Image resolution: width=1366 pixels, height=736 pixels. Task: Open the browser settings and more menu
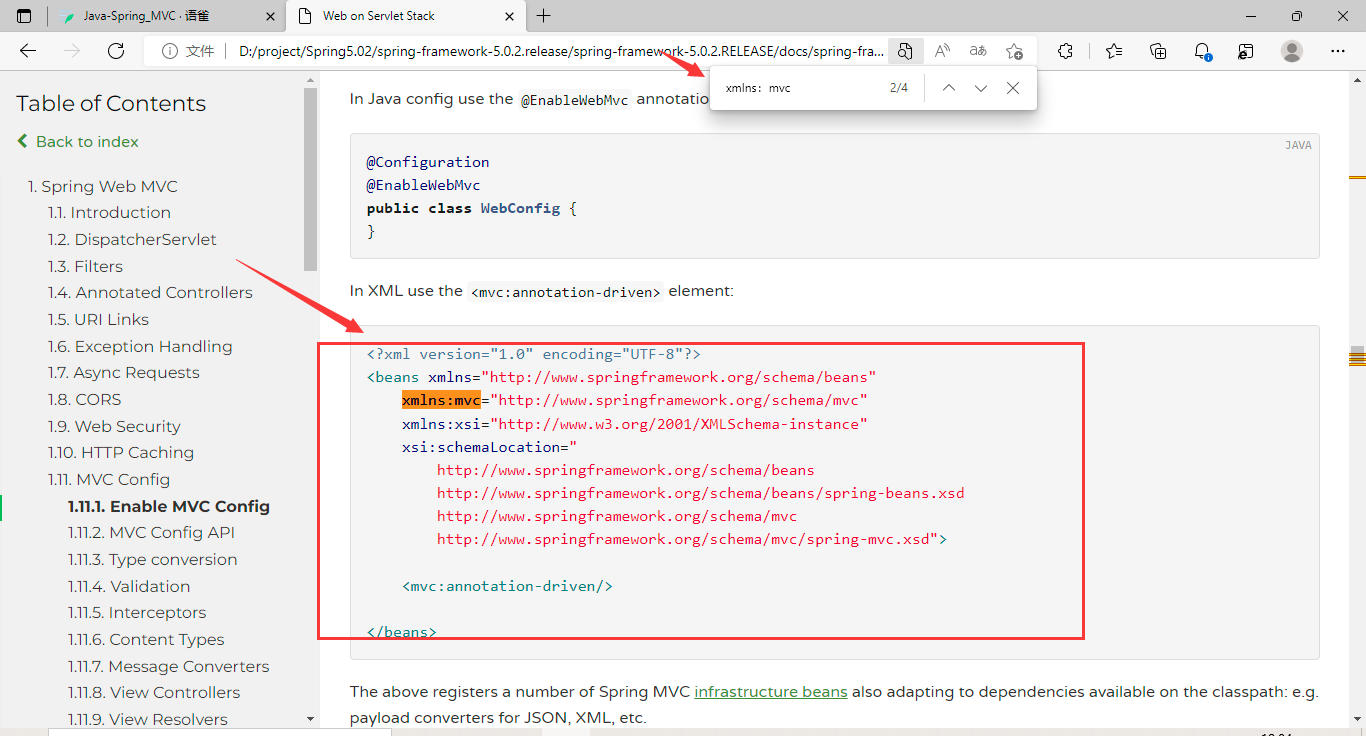click(1338, 51)
